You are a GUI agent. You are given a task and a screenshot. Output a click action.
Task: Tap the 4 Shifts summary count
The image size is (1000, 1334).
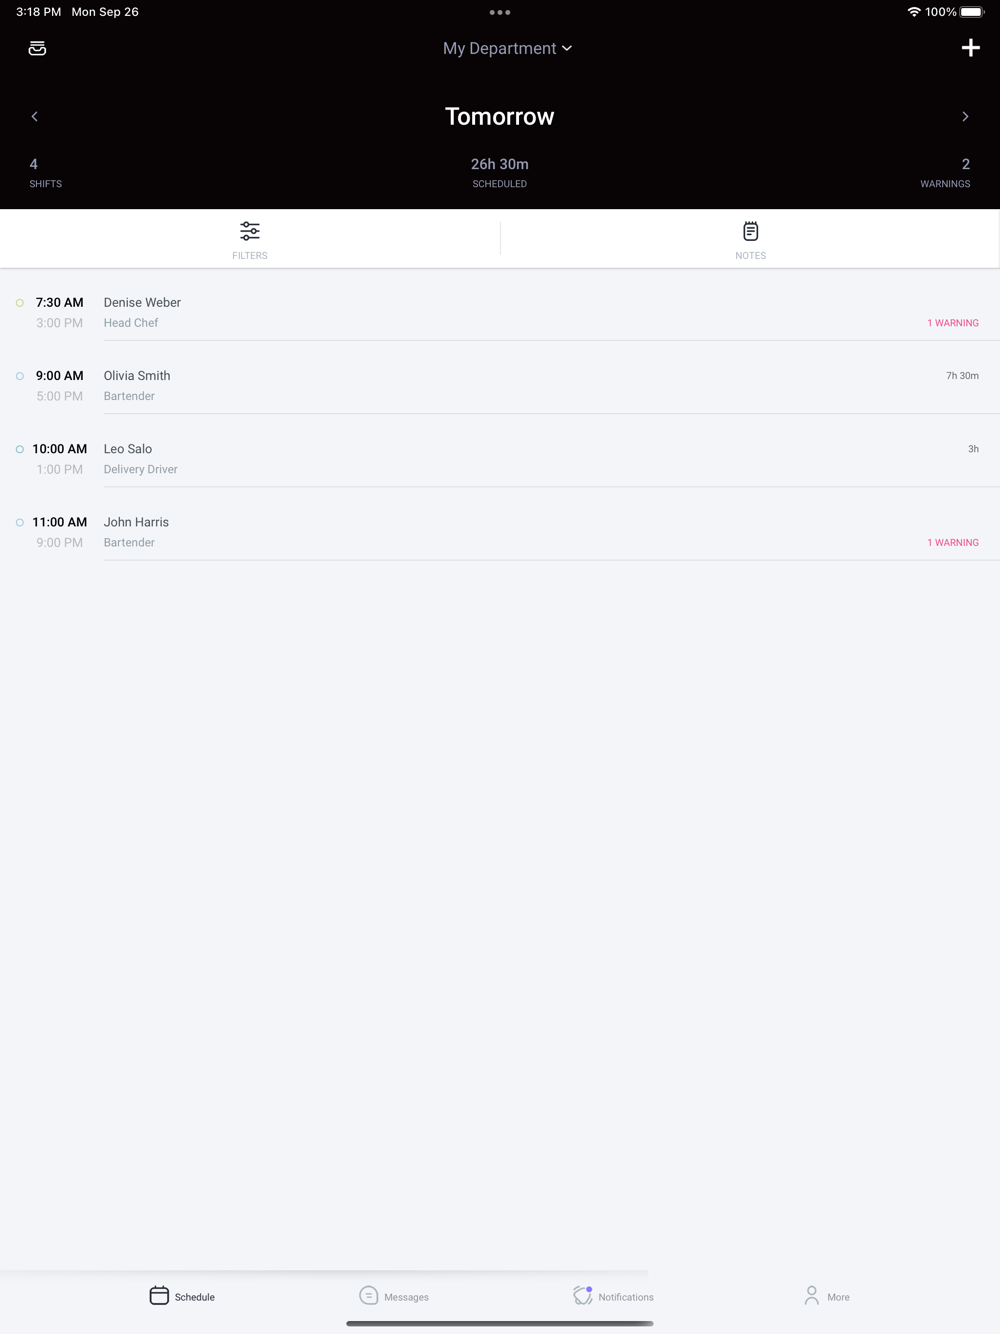(45, 173)
